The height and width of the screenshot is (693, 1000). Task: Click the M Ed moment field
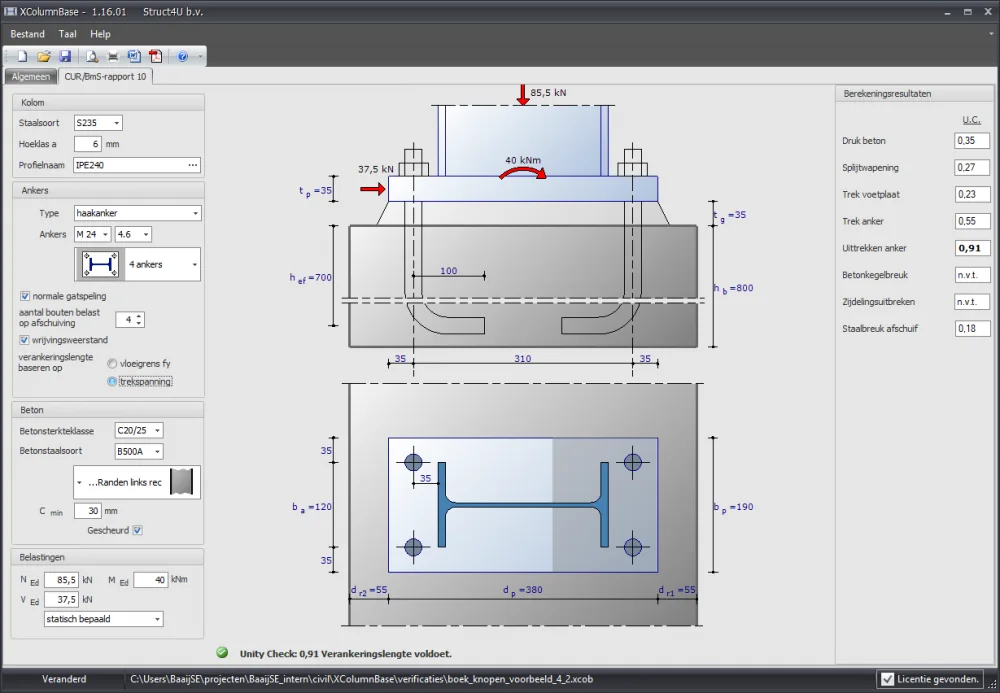click(151, 580)
